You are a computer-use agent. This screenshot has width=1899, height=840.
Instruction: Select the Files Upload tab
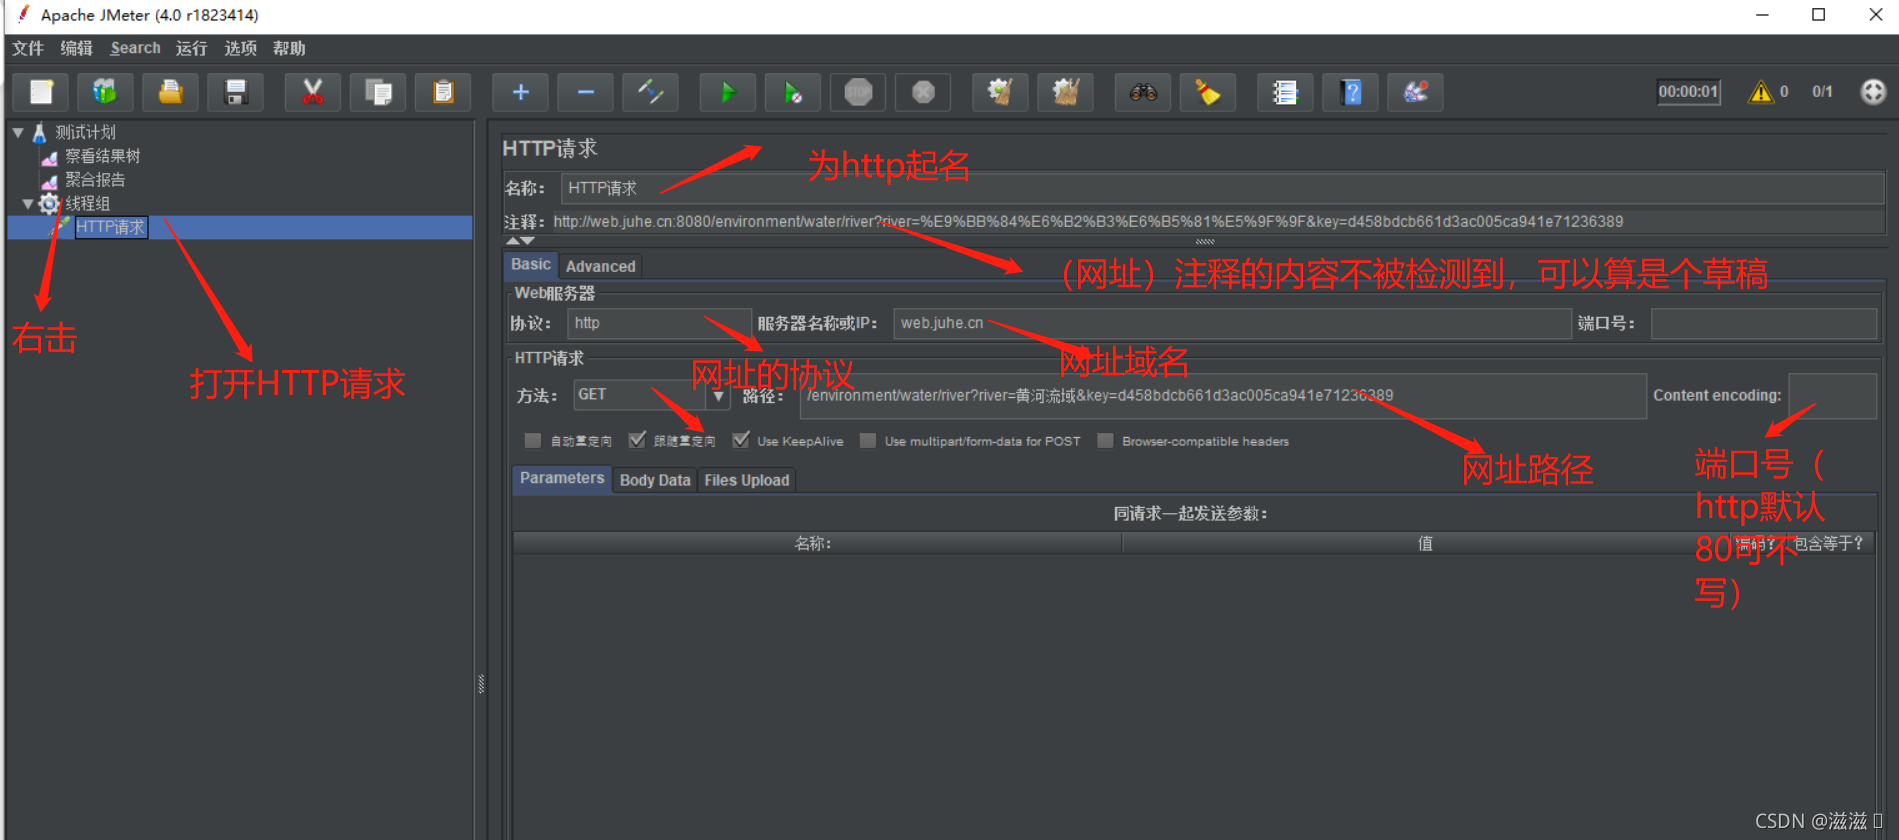746,480
